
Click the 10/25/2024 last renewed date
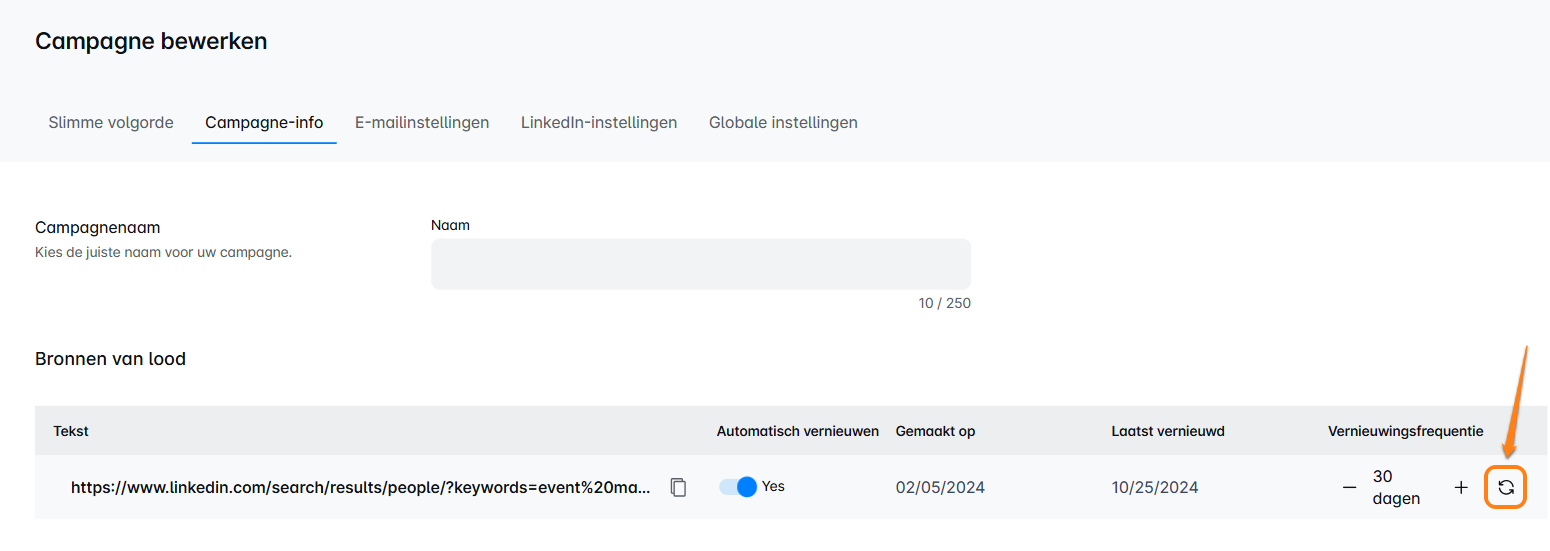point(1155,488)
